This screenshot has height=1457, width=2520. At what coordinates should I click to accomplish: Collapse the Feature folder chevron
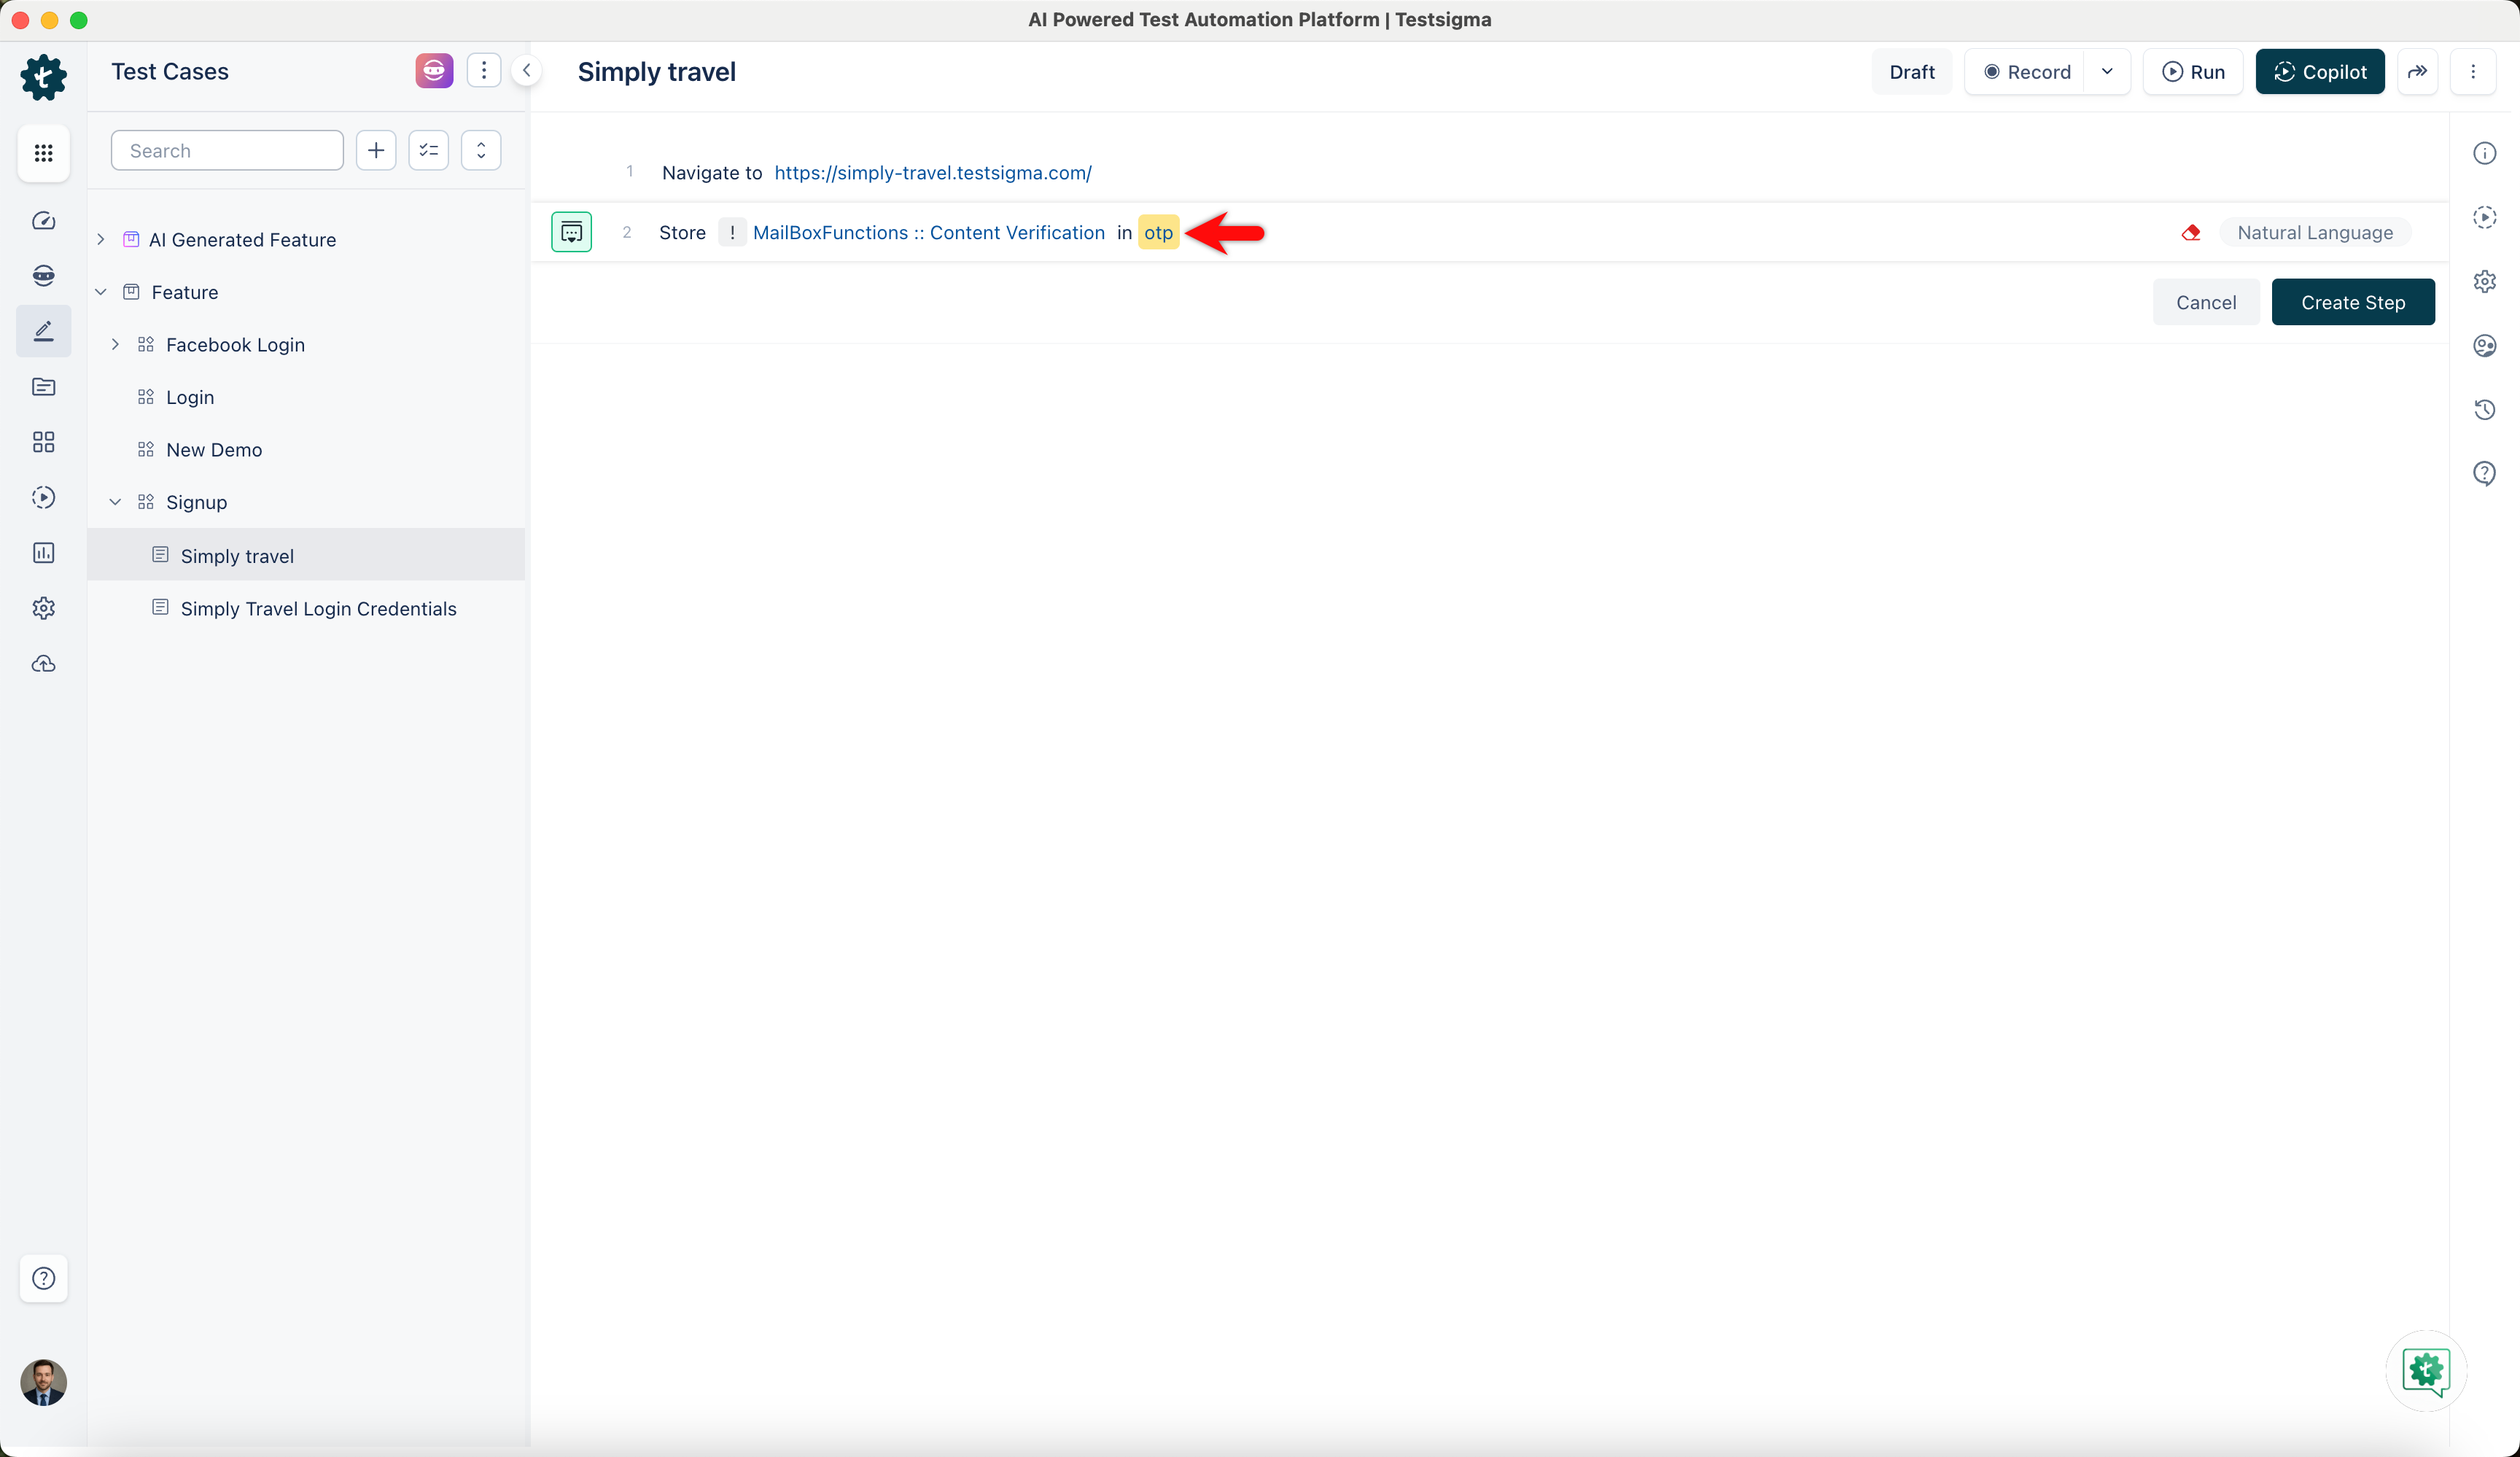click(x=101, y=292)
